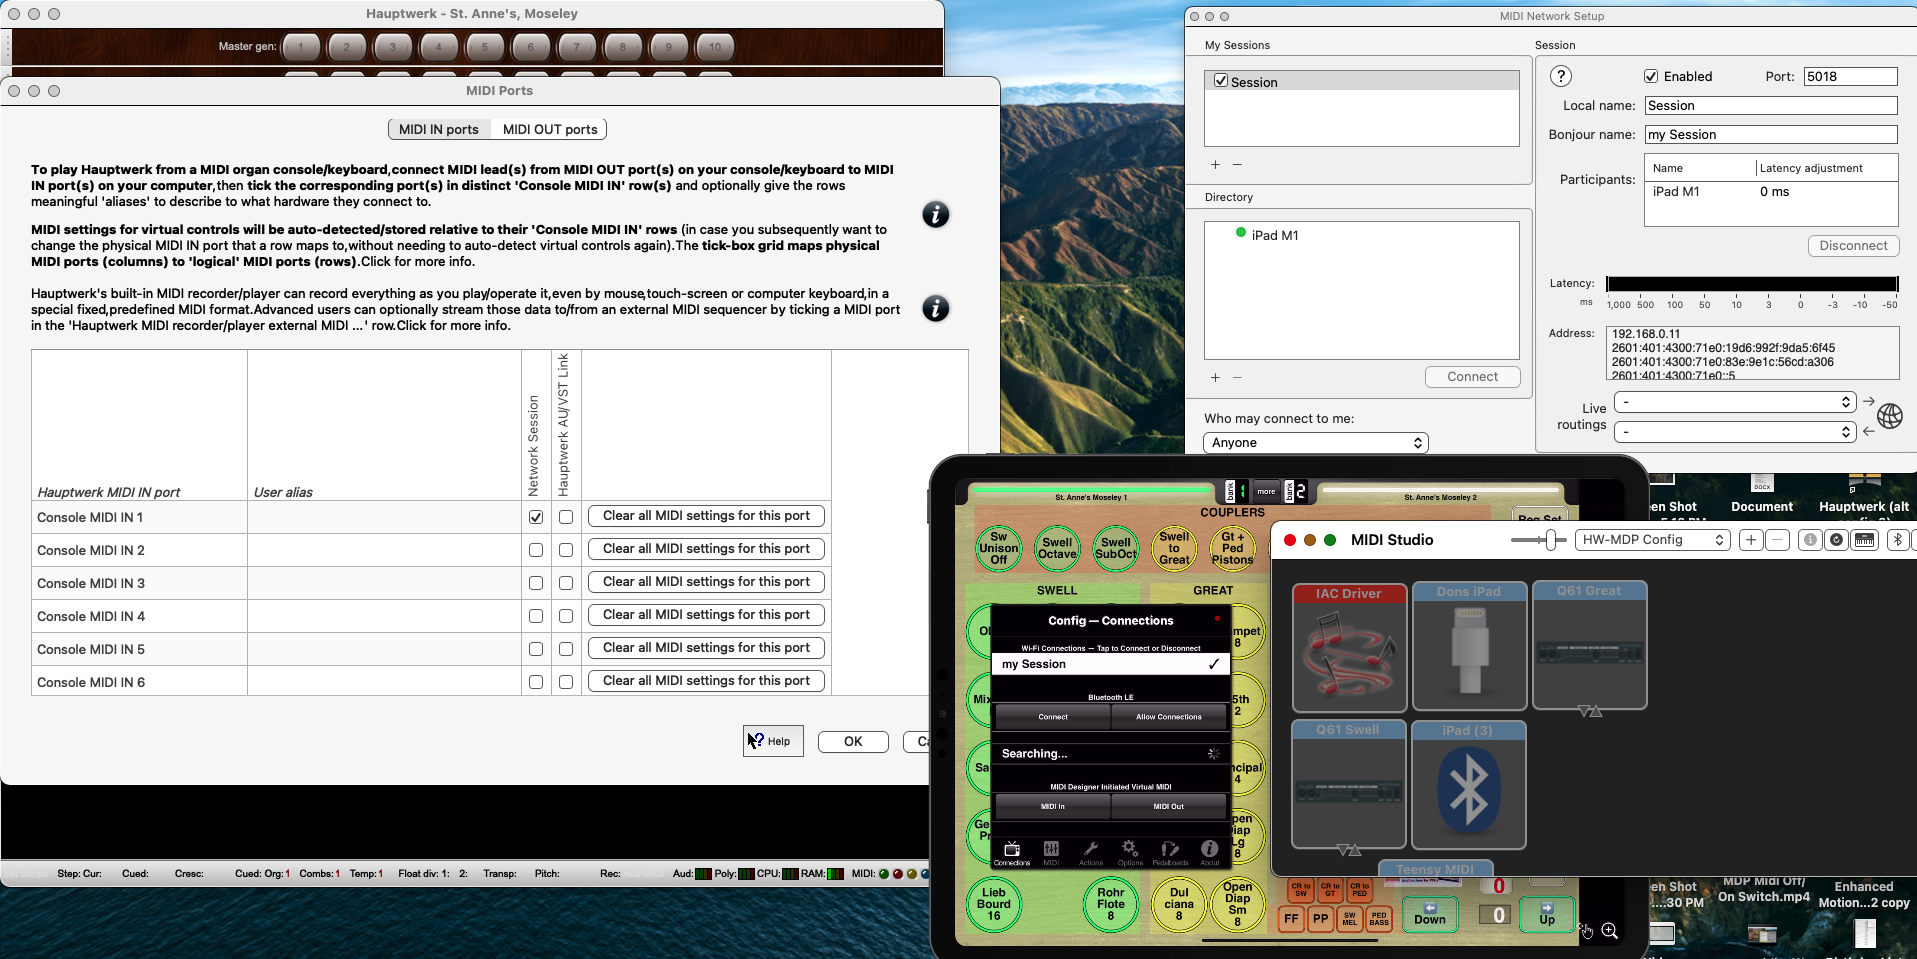Open Bluetooth configuration in MIDI Studio toolbar
This screenshot has width=1917, height=959.
[x=1897, y=540]
